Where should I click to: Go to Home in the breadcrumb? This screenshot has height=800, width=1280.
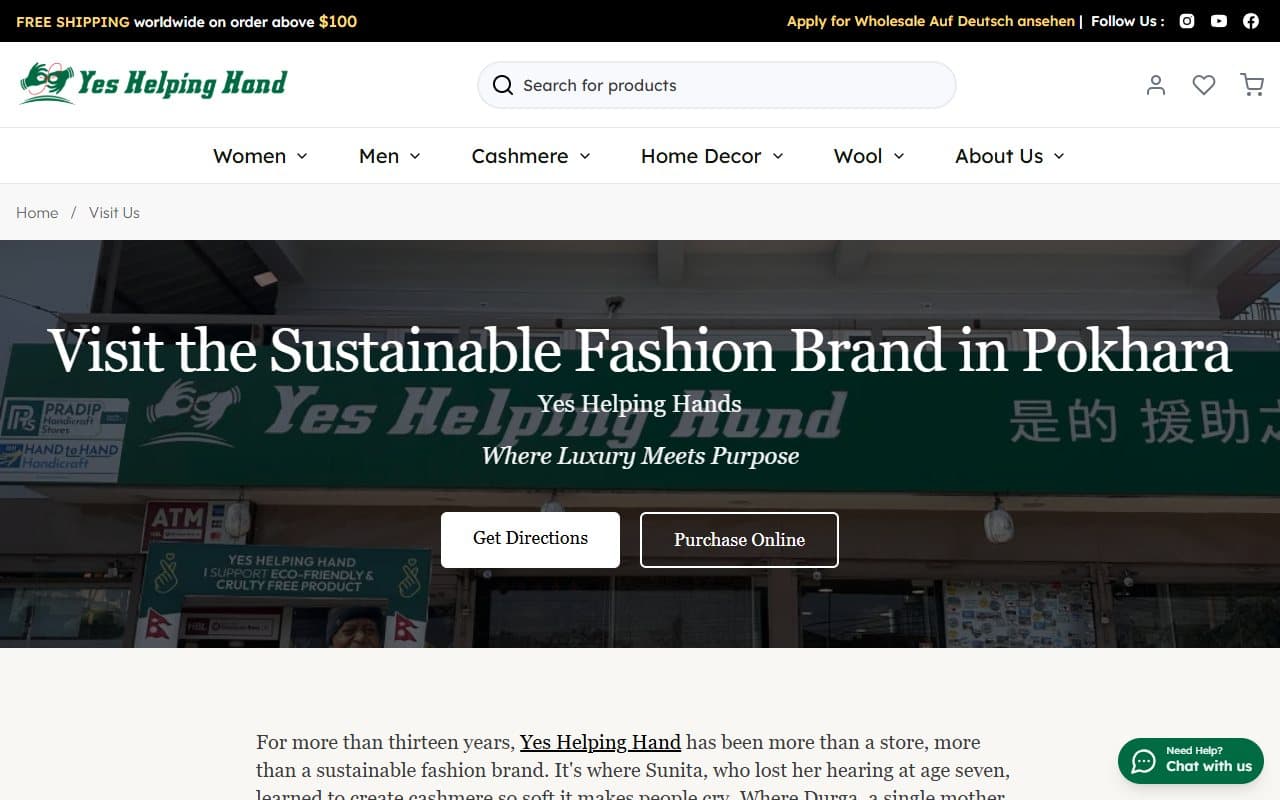pos(37,212)
